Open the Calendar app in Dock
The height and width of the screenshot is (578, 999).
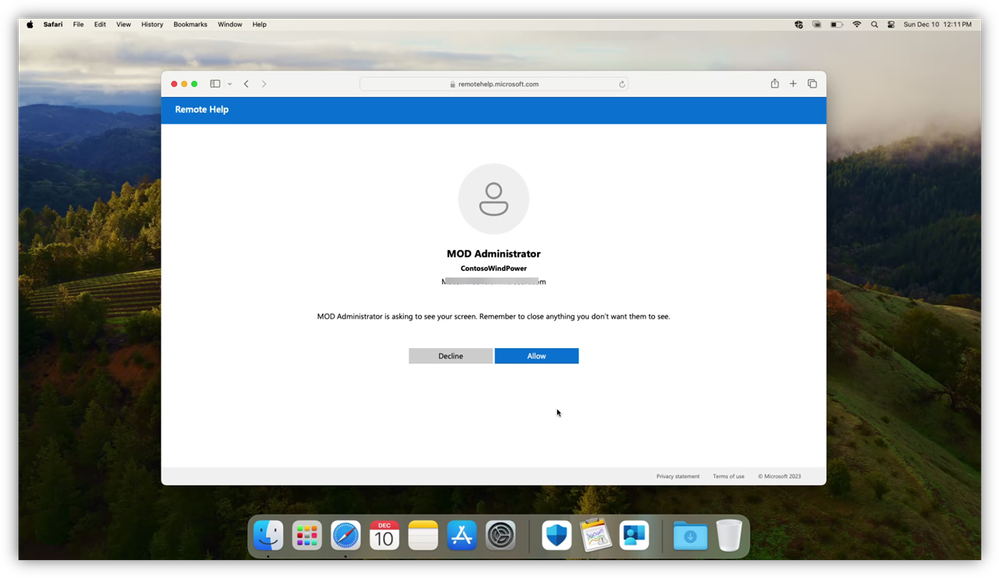pyautogui.click(x=384, y=535)
